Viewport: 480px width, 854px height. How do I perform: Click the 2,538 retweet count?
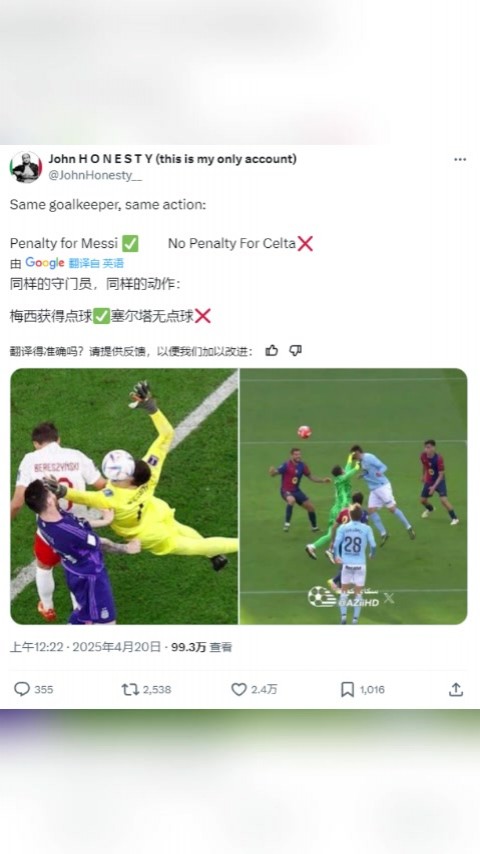click(157, 690)
